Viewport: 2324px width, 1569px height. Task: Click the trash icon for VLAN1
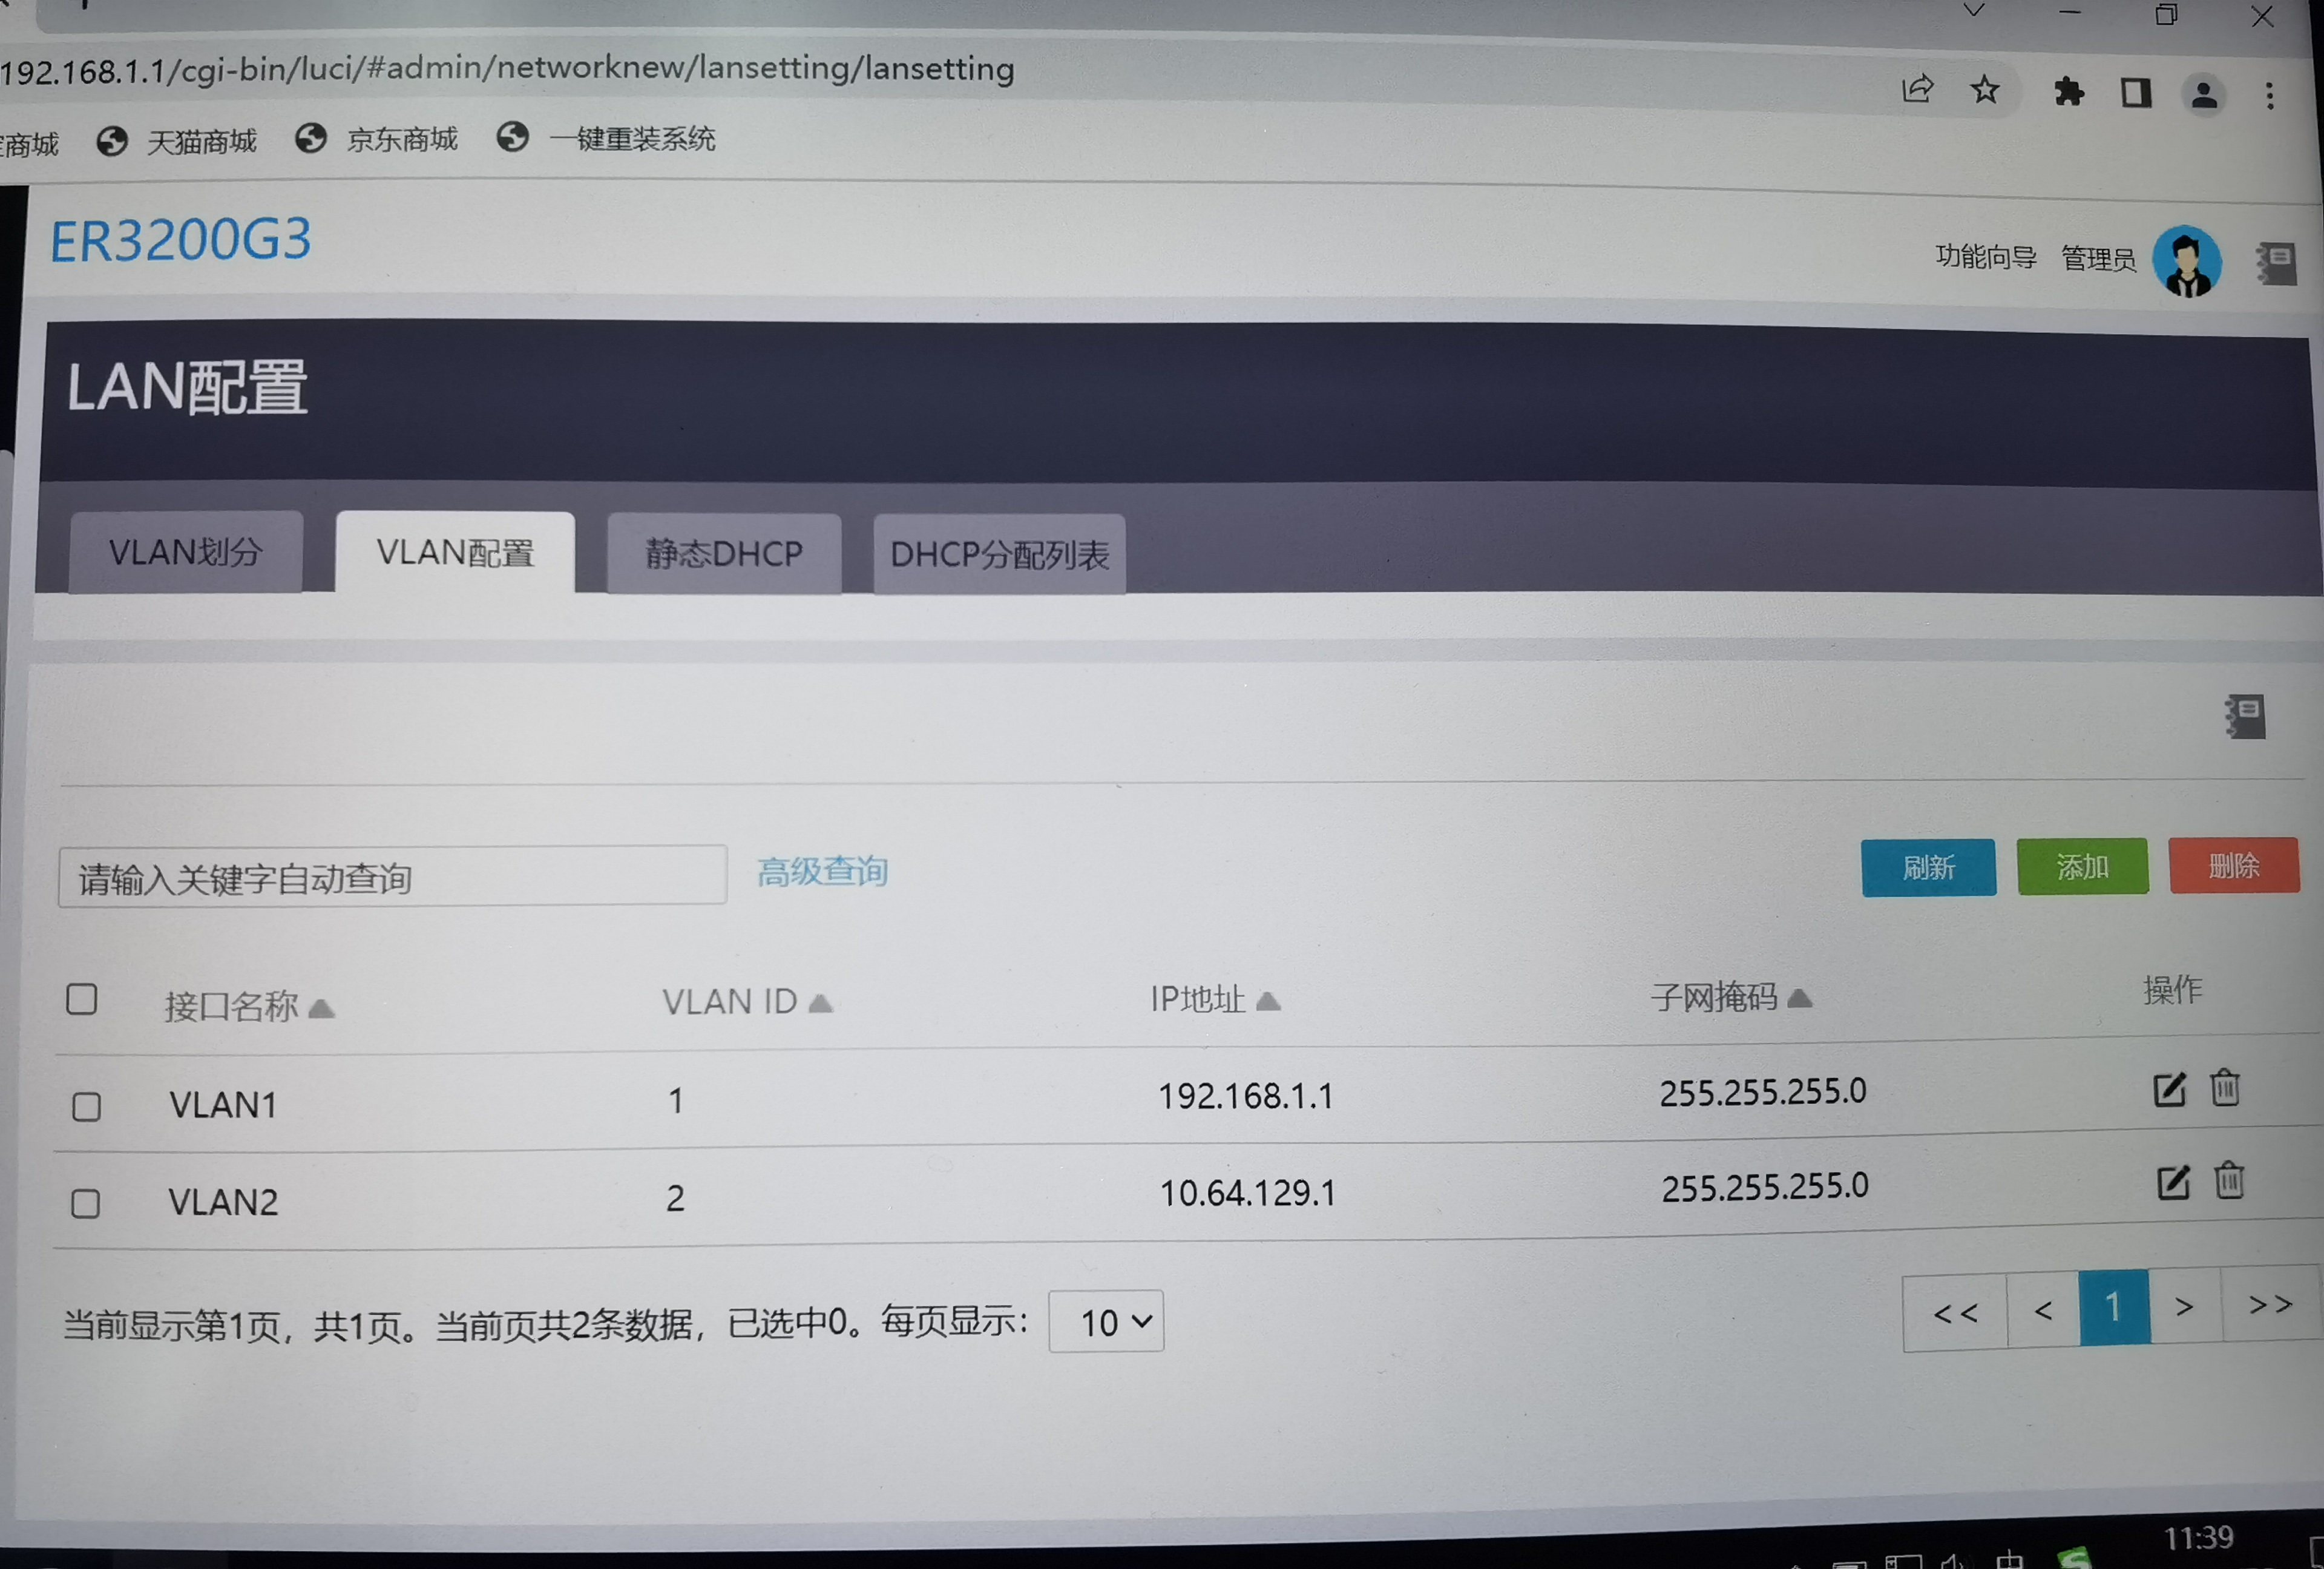pyautogui.click(x=2225, y=1087)
